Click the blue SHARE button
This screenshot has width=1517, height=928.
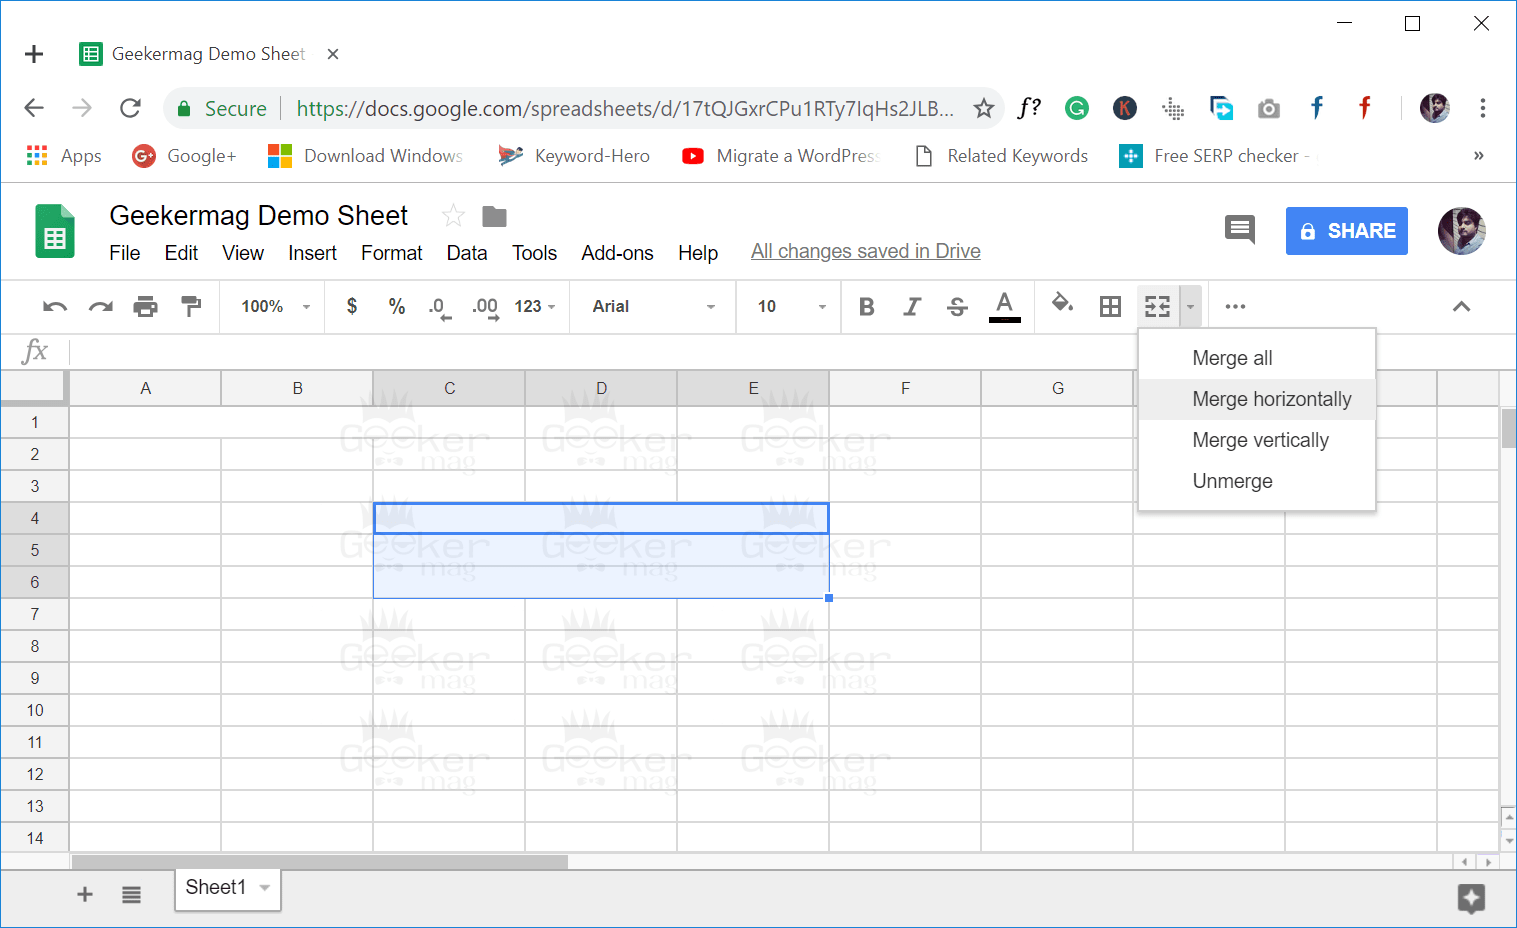1346,231
